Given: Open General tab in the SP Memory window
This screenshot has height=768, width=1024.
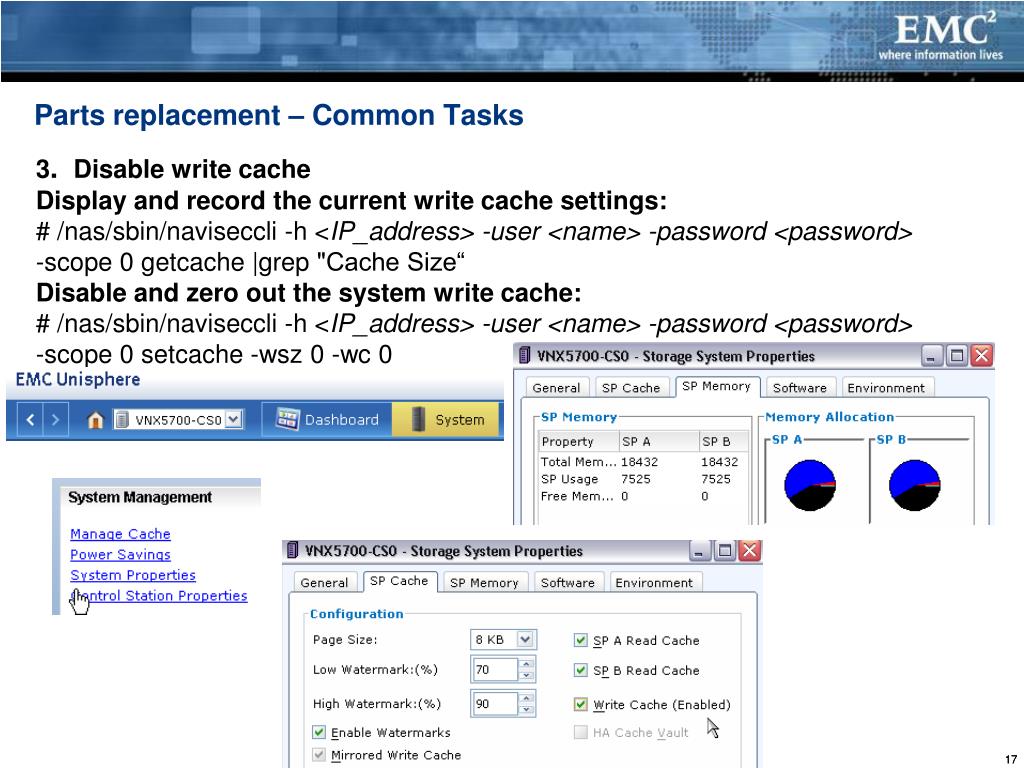Looking at the screenshot, I should pos(556,388).
